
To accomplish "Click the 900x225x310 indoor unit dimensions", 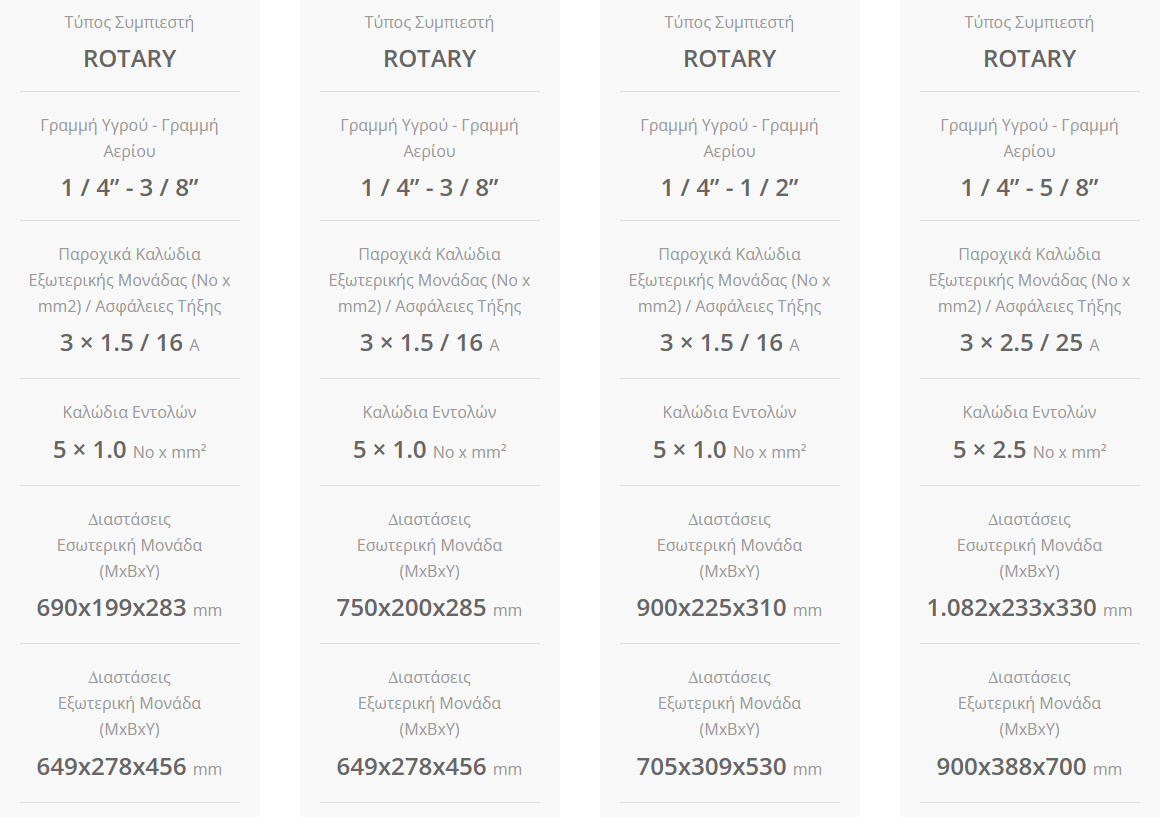I will click(x=711, y=608).
